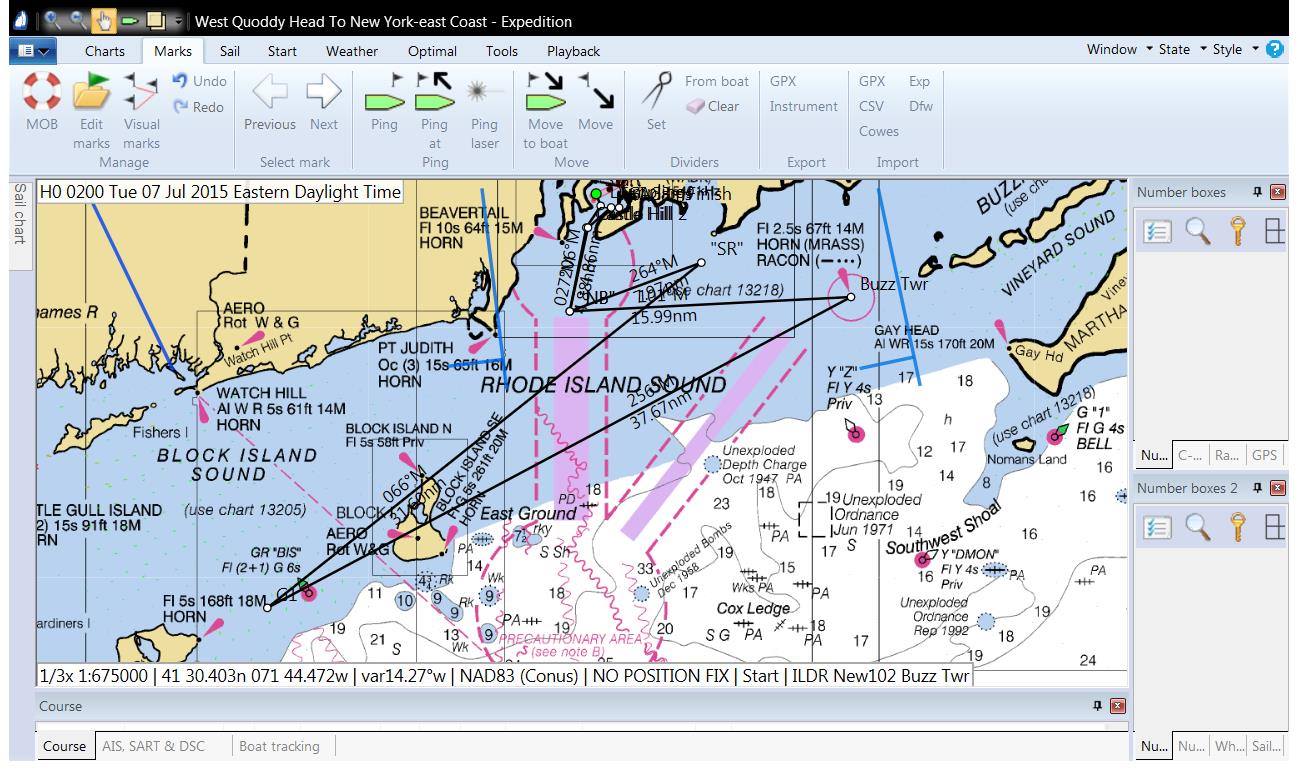
Task: Activate the Move to boat tool
Action: point(545,91)
